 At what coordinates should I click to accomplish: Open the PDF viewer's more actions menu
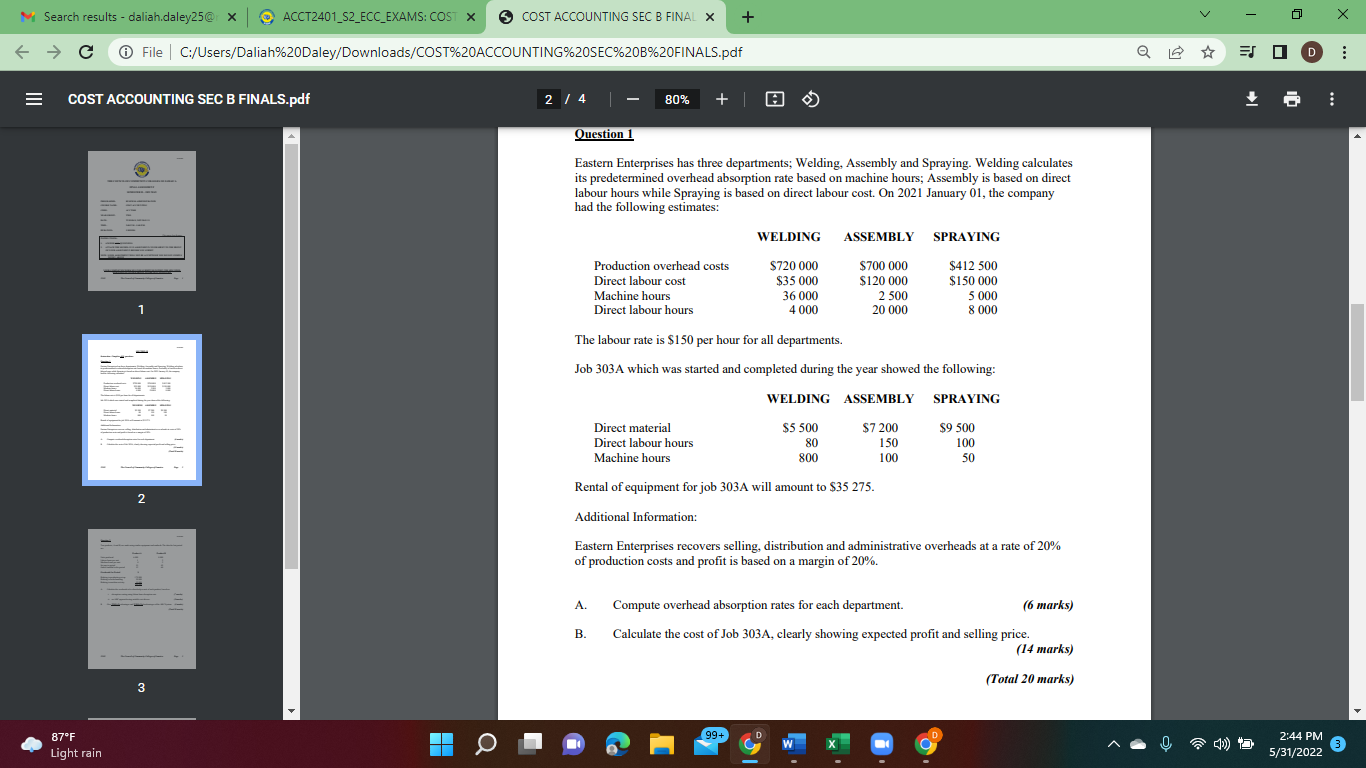(1331, 99)
